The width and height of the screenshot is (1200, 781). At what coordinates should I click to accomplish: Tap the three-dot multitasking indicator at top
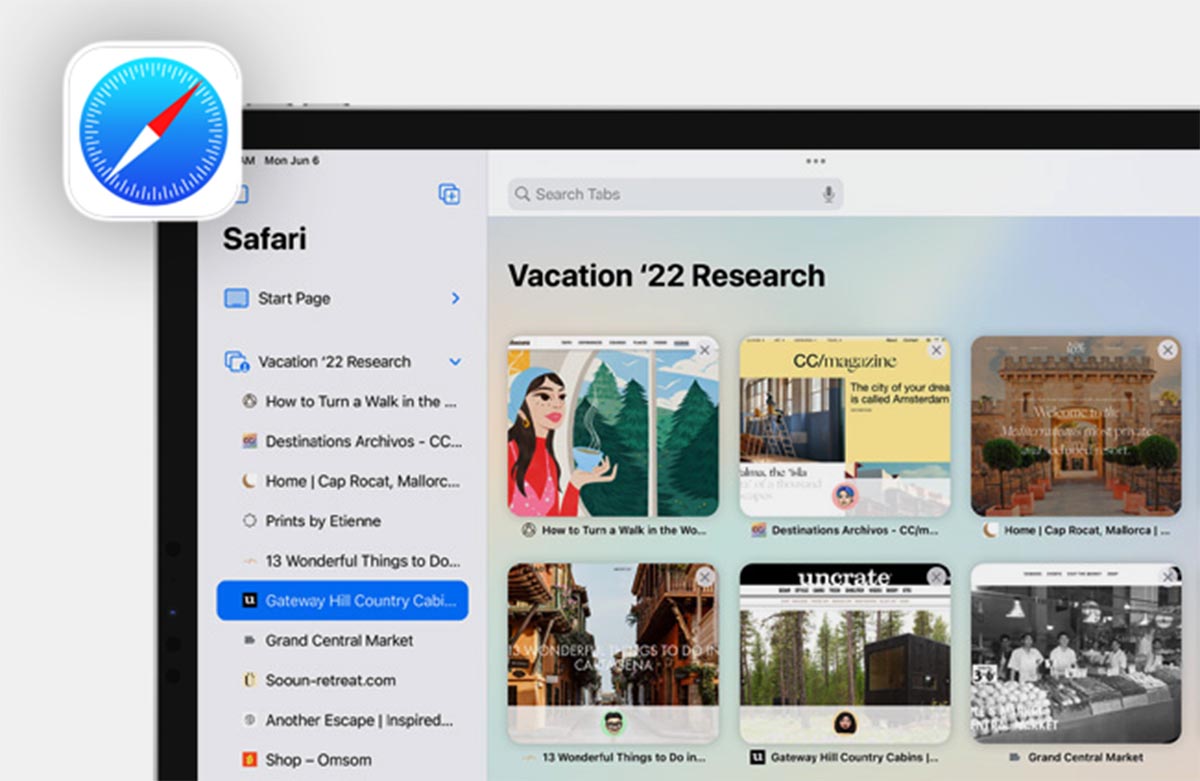815,161
